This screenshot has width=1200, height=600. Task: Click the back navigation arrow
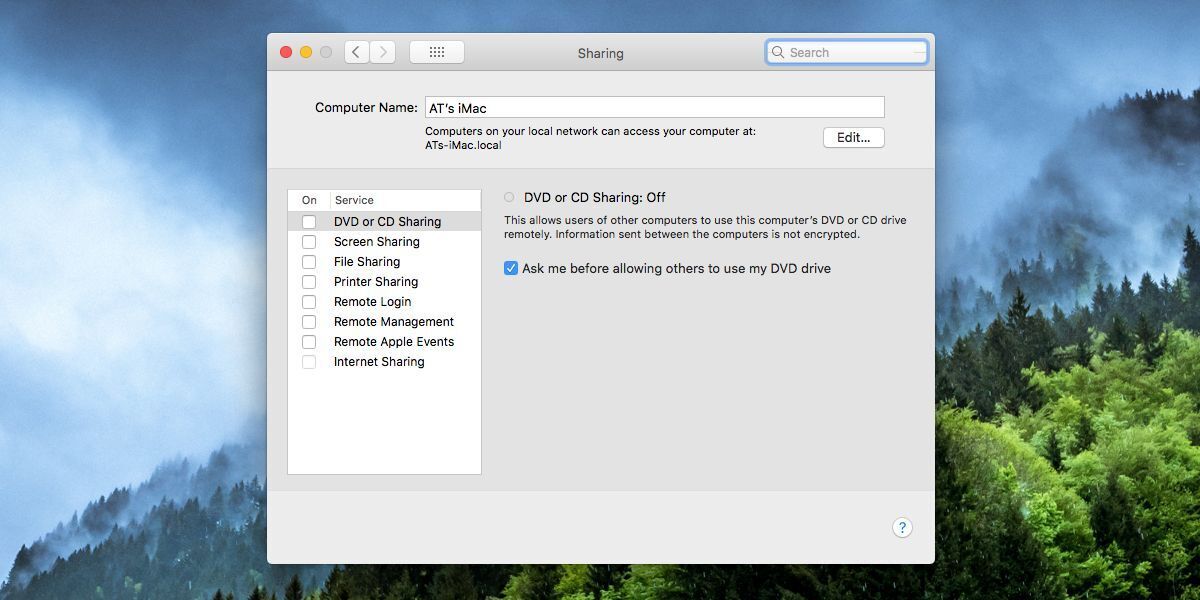pos(357,52)
